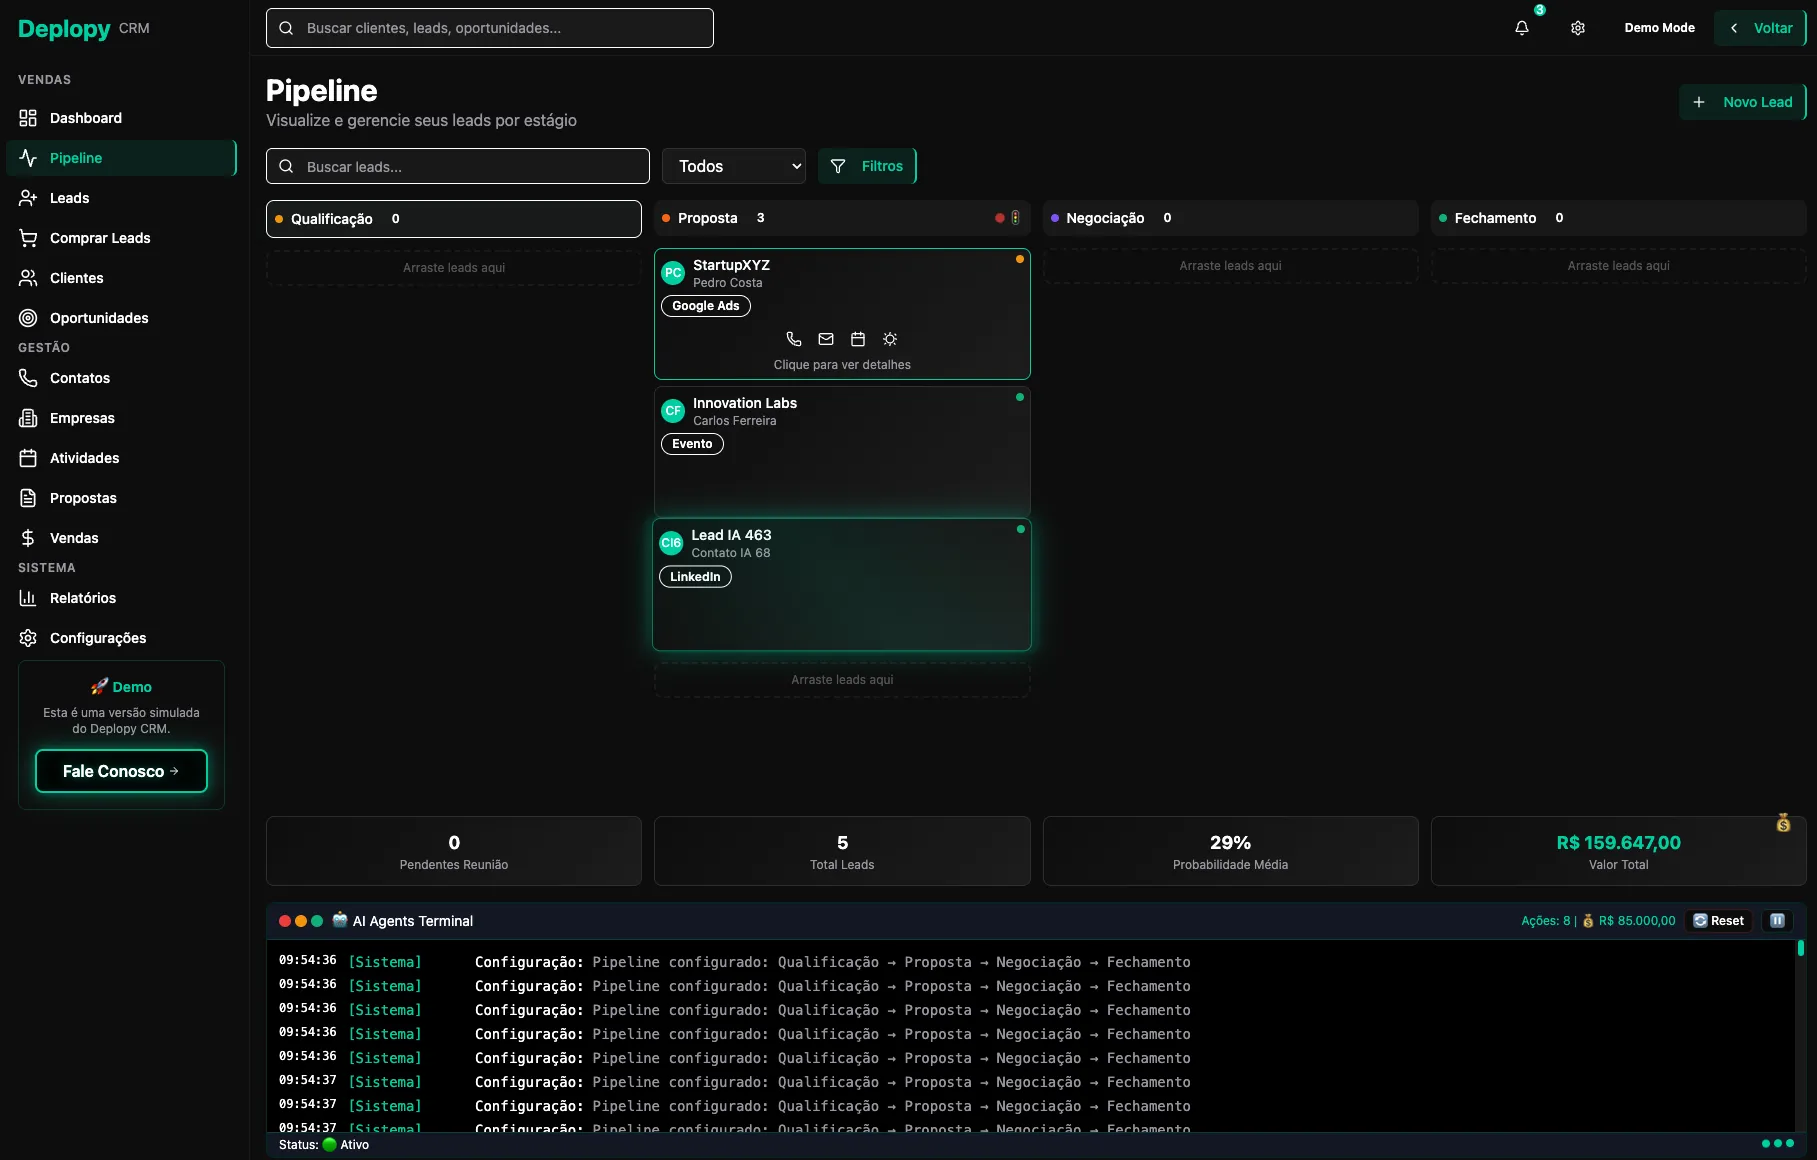Click the CI6 avatar on Lead IA 463
This screenshot has height=1160, width=1817.
(671, 543)
